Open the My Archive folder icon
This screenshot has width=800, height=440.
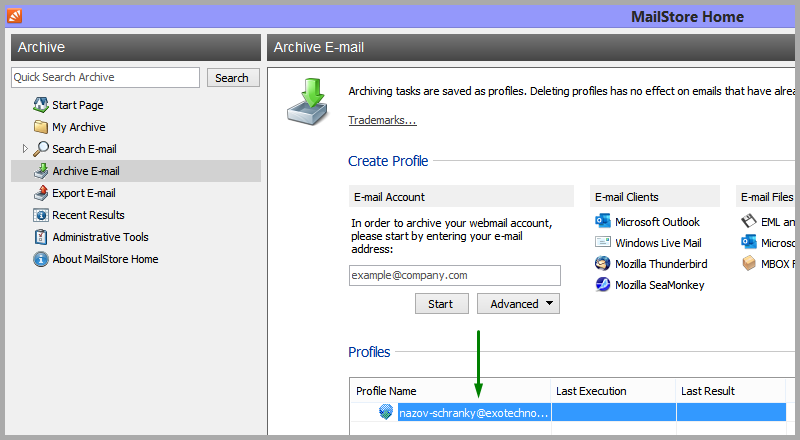pos(41,127)
